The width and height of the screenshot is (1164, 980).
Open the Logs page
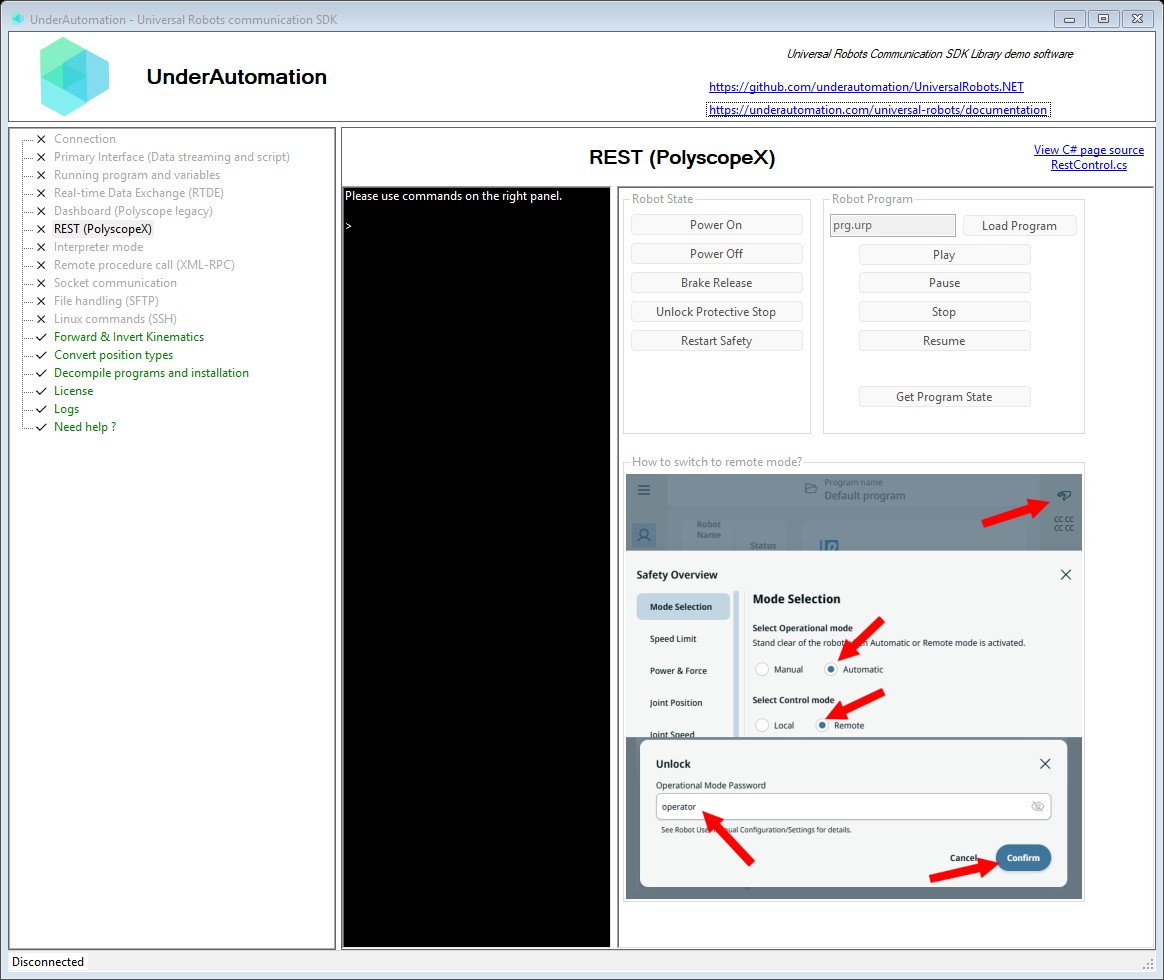pos(66,409)
